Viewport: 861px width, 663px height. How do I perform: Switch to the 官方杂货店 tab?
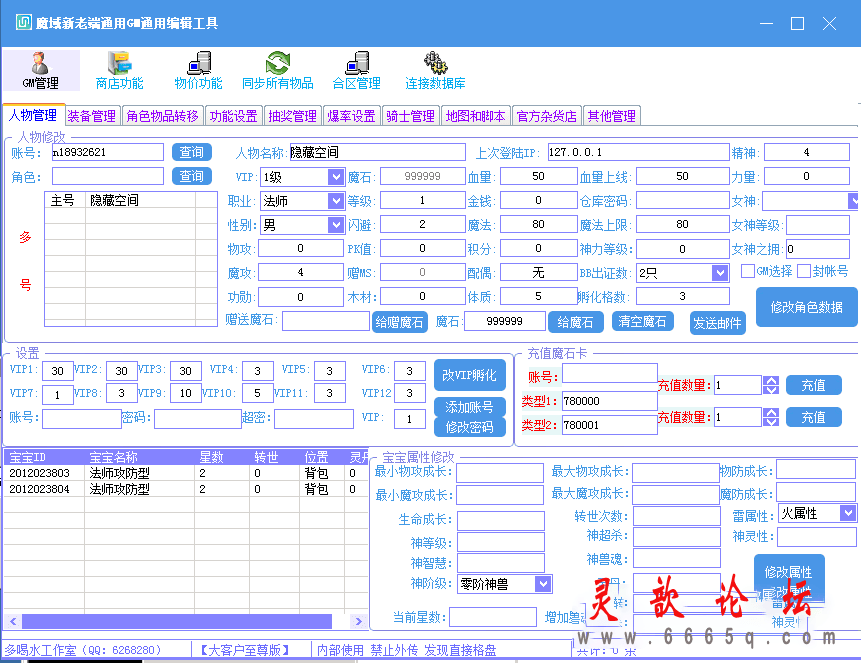pos(547,116)
